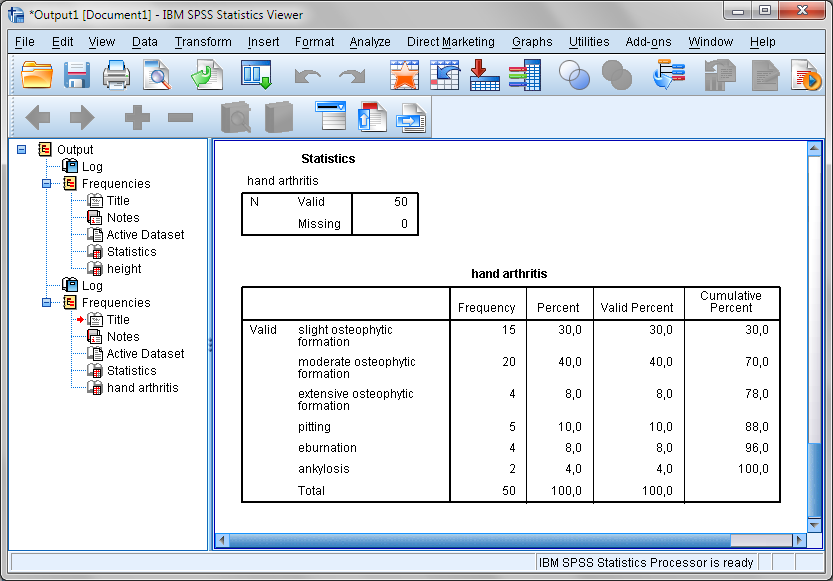833x581 pixels.
Task: Save the output with the floppy disk icon
Action: tap(76, 75)
